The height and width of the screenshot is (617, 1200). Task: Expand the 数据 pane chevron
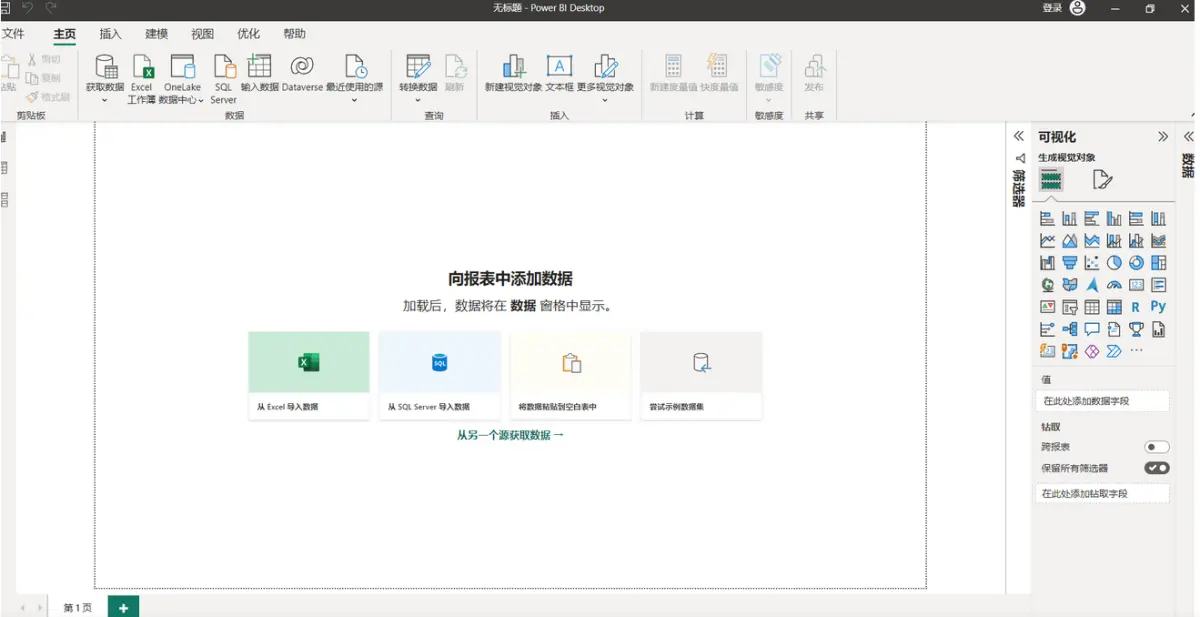pos(1189,137)
